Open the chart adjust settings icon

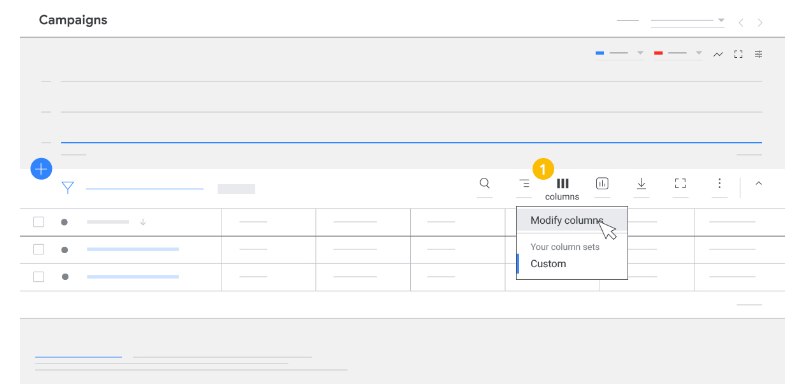point(758,54)
